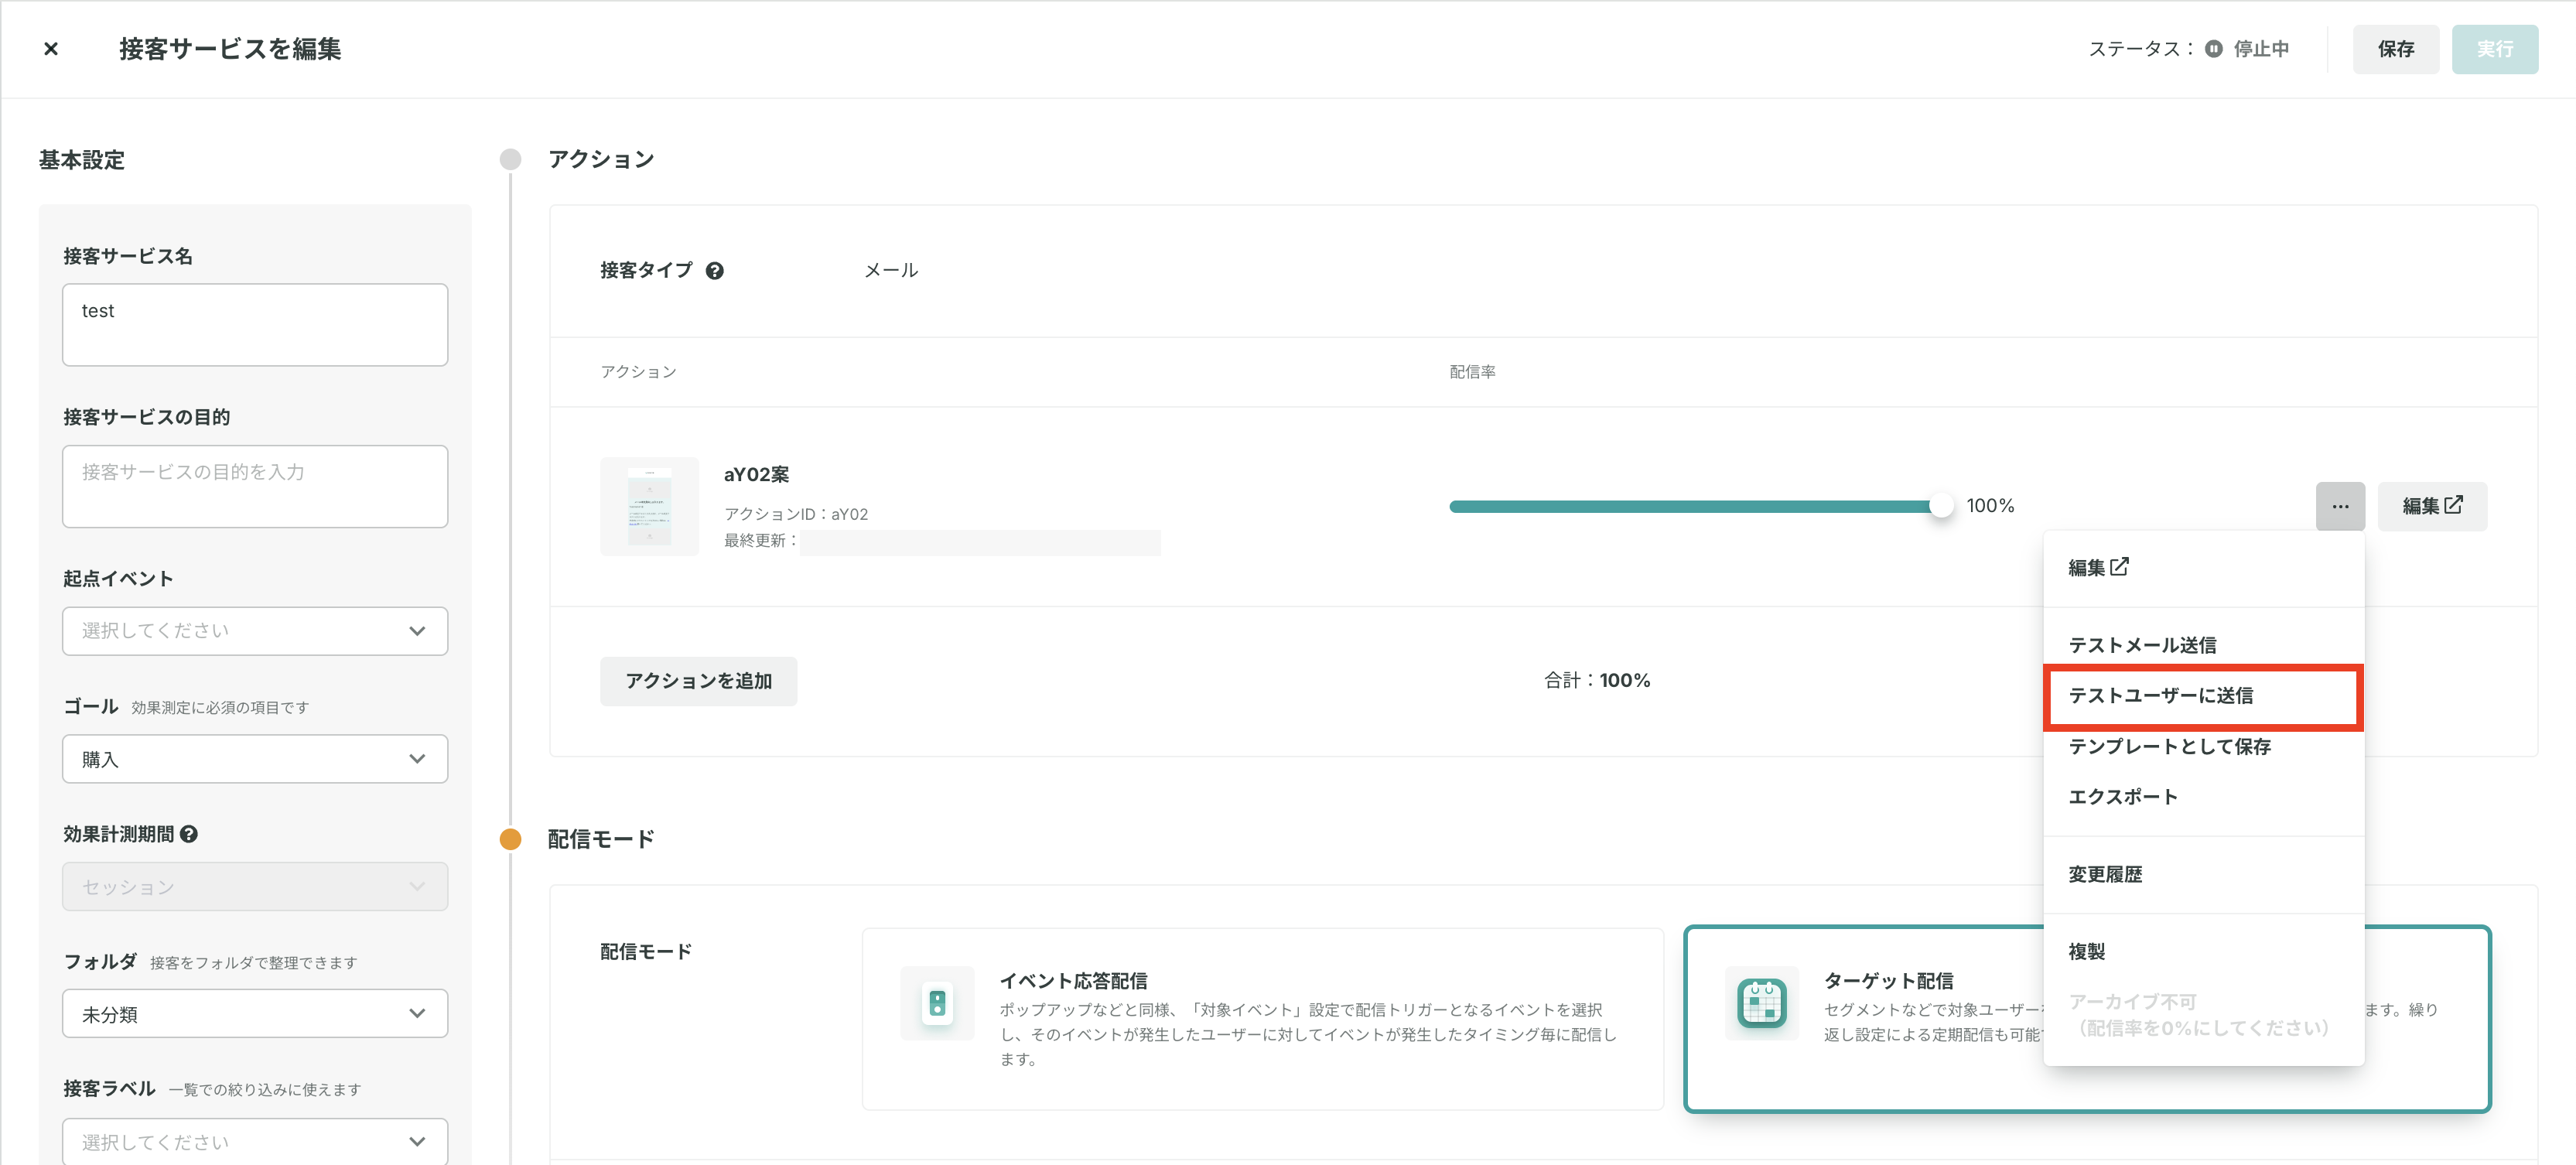This screenshot has width=2576, height=1165.
Task: Select テストメール送信 menu item
Action: tap(2142, 645)
